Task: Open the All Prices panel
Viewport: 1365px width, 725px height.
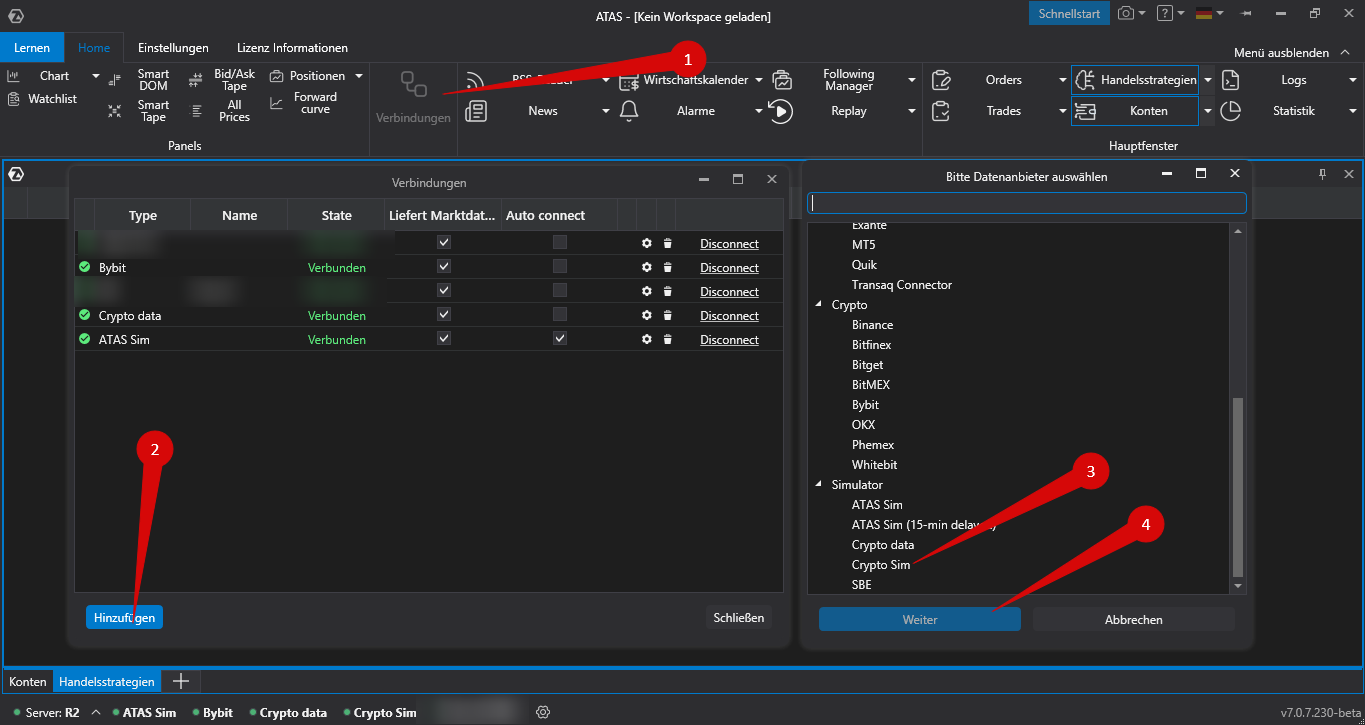Action: [x=234, y=111]
